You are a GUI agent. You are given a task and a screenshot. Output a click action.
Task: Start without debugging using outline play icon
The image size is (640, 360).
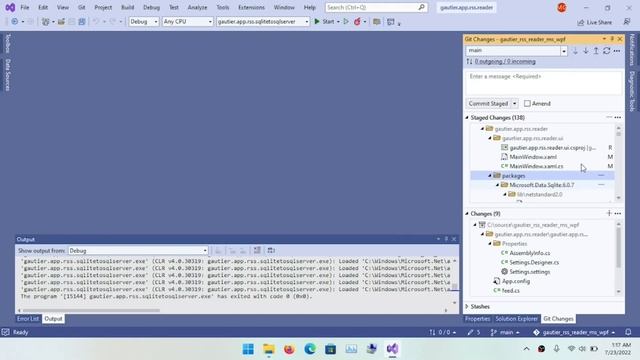tap(346, 22)
